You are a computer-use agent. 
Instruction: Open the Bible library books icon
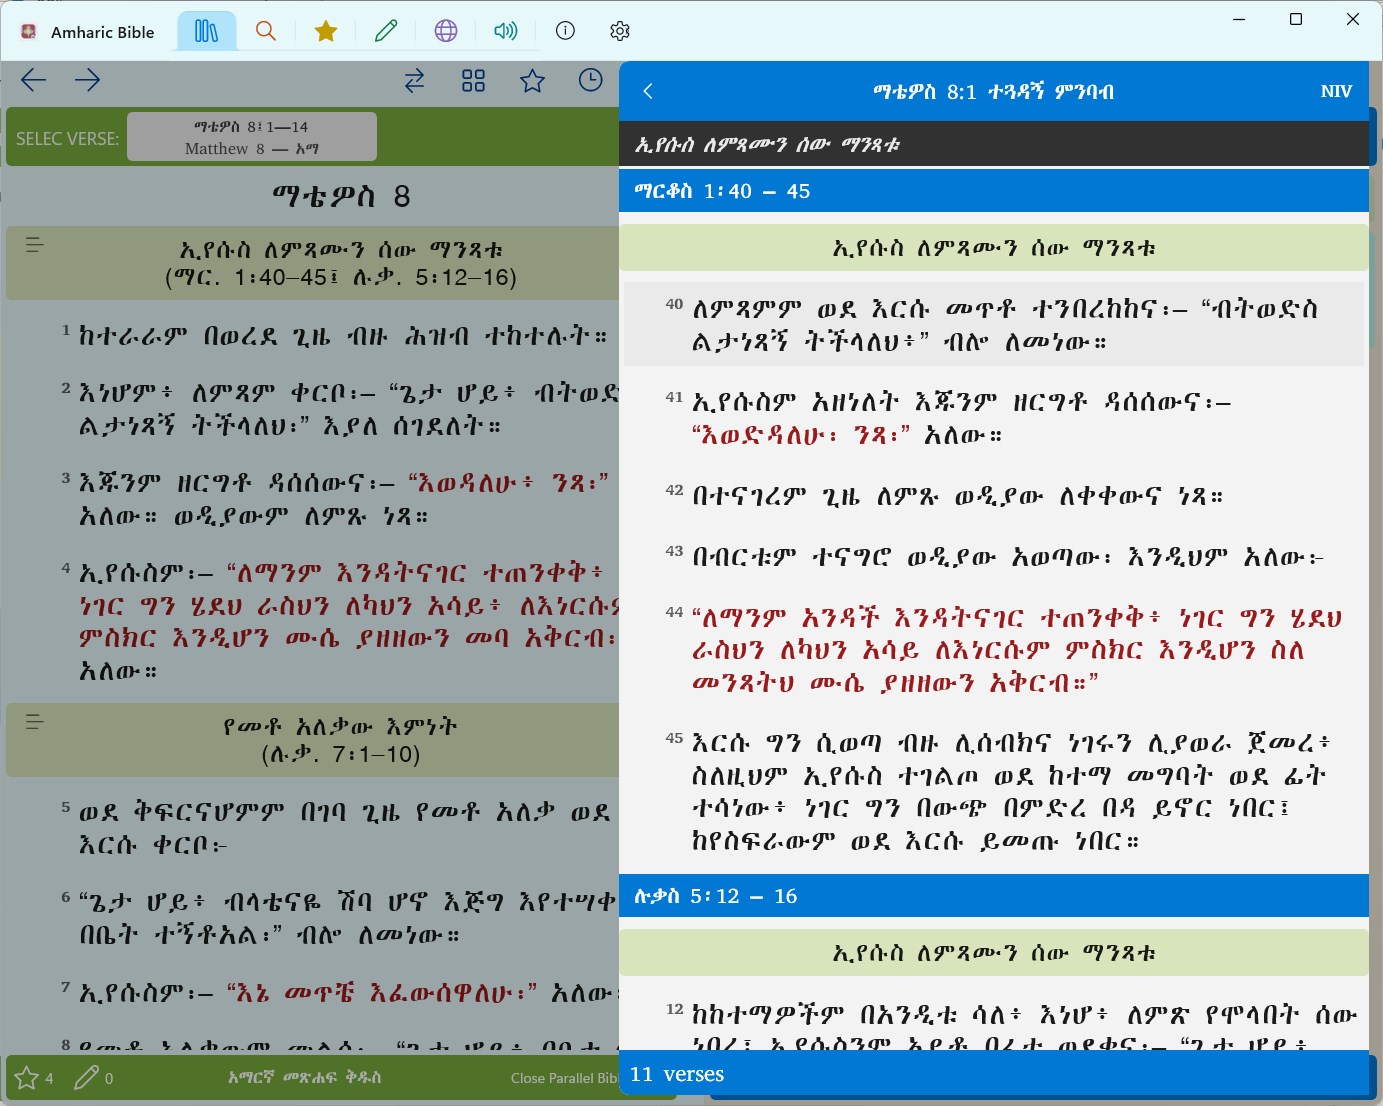click(x=206, y=31)
